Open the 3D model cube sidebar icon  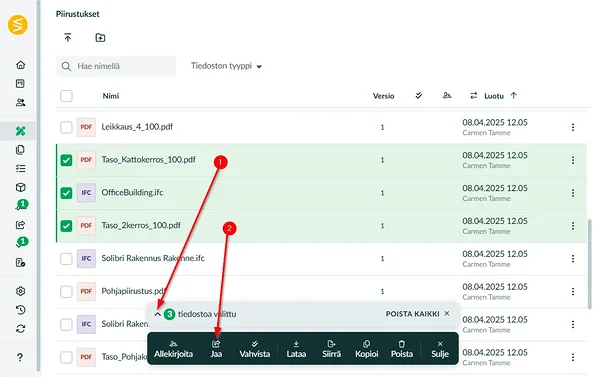pos(21,187)
